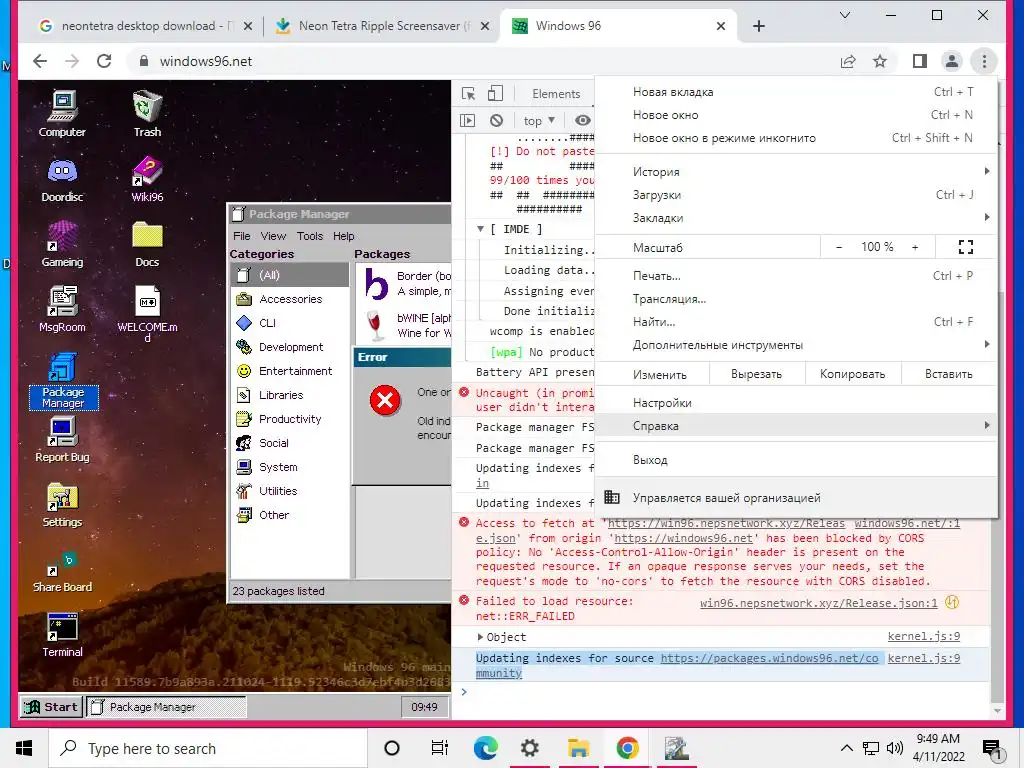
Task: Open File Explorer from the taskbar
Action: (x=579, y=748)
